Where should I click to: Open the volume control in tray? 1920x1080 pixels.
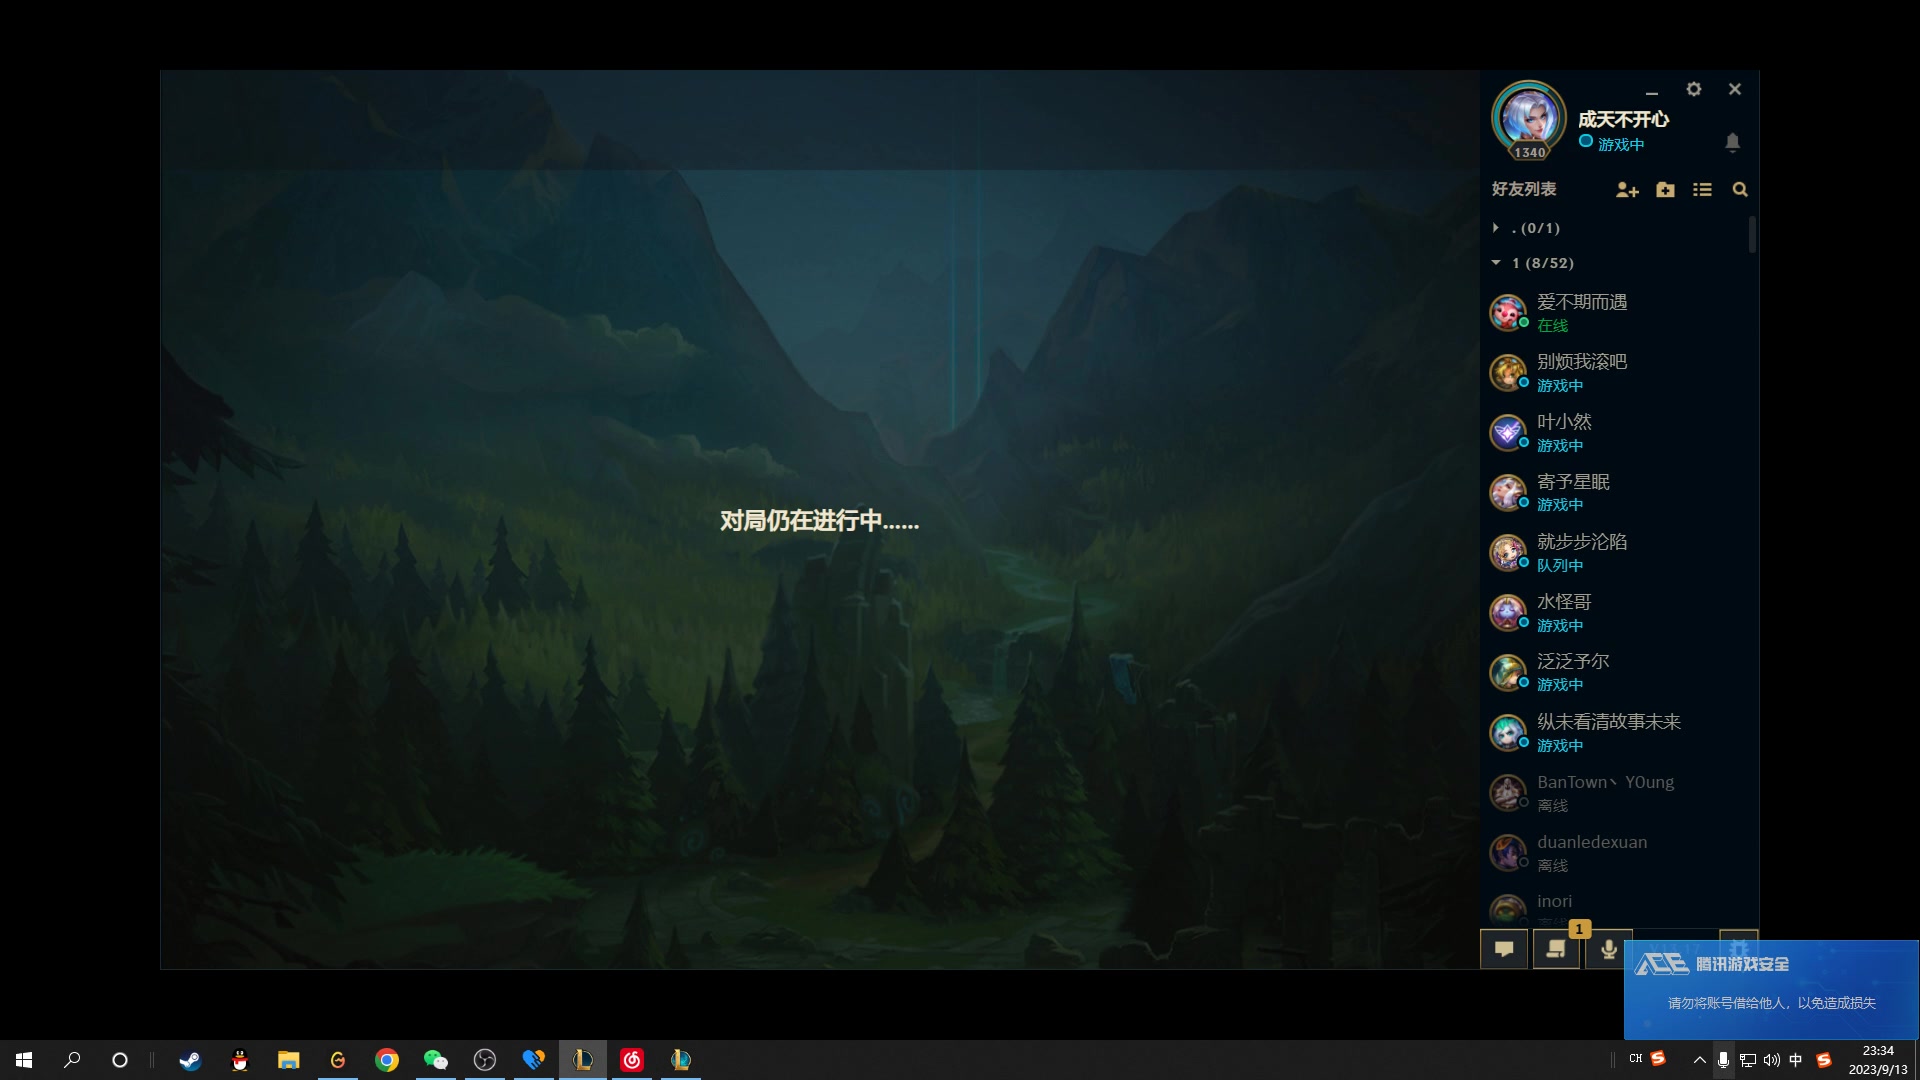click(x=1772, y=1060)
